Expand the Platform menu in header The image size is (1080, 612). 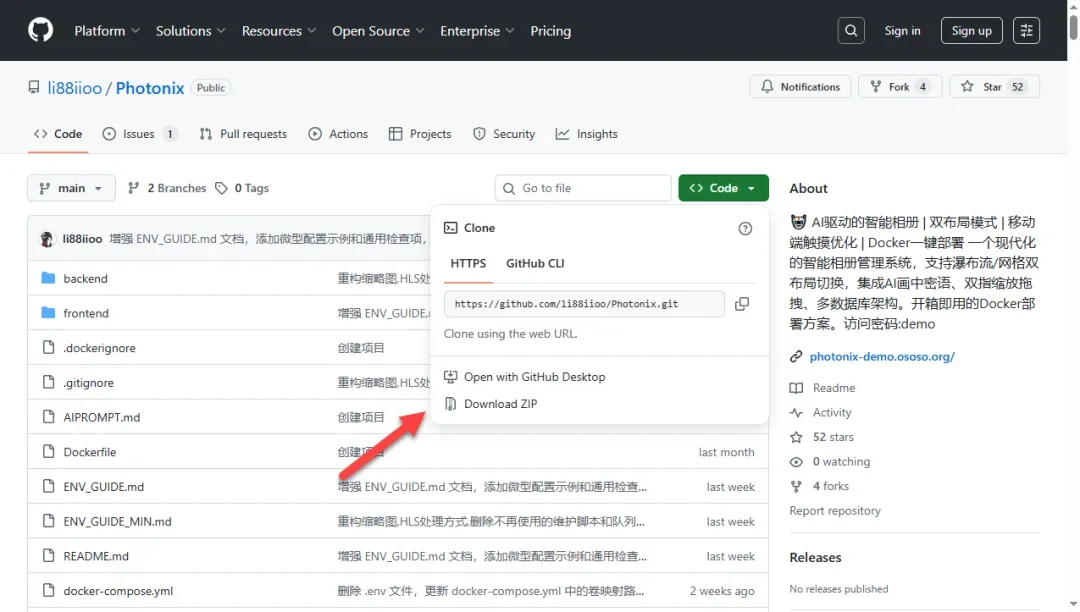(107, 31)
